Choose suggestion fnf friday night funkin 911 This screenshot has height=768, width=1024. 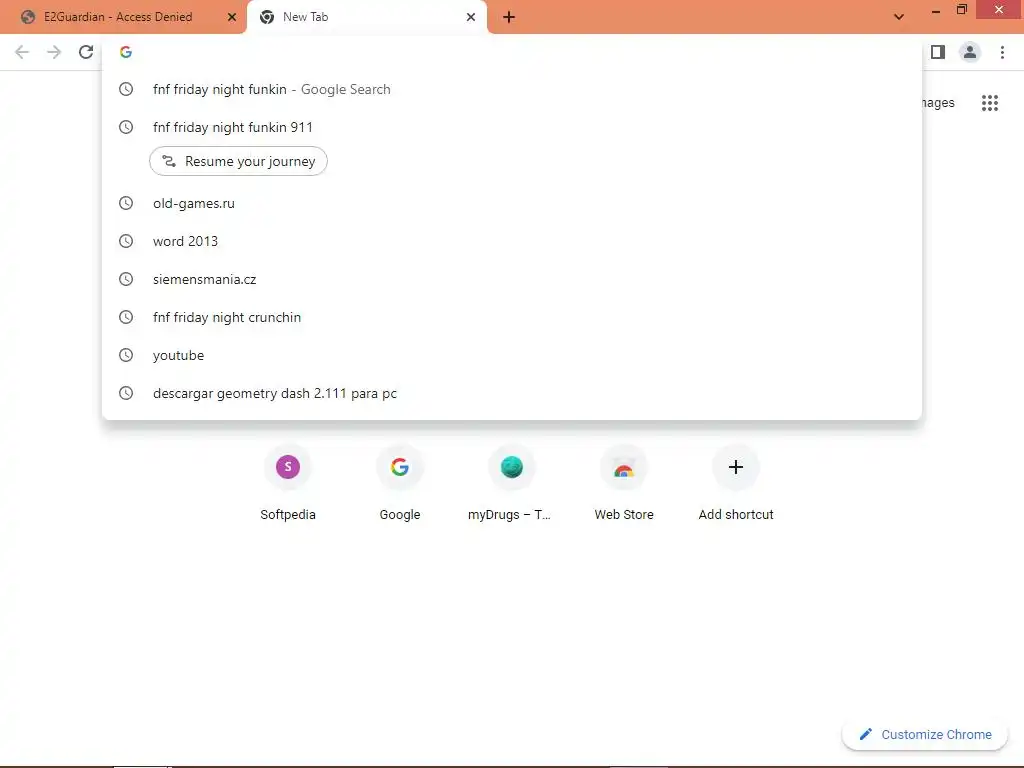coord(512,127)
